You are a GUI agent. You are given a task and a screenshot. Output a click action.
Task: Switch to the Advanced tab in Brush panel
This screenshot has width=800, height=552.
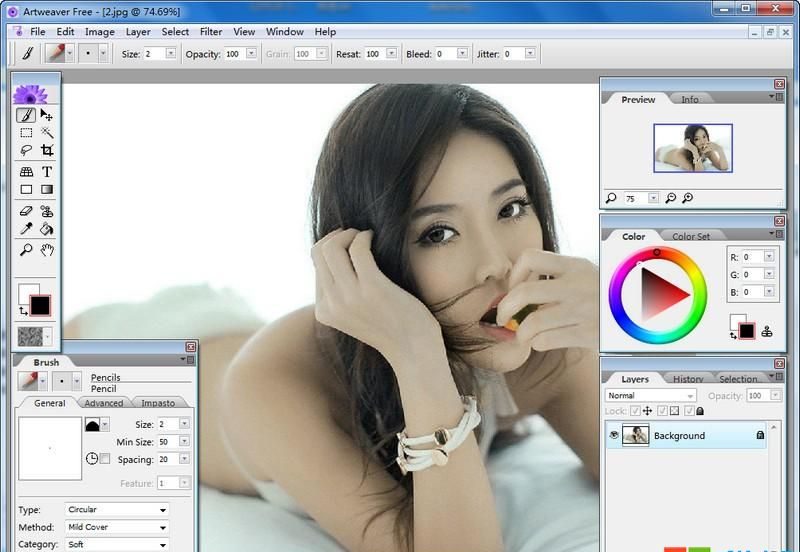tap(104, 403)
